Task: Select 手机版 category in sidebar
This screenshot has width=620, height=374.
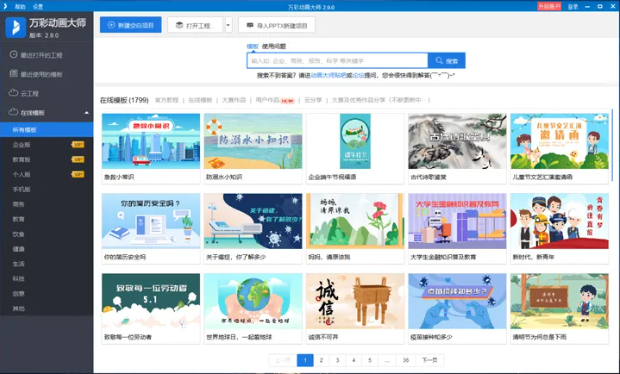Action: pos(21,189)
